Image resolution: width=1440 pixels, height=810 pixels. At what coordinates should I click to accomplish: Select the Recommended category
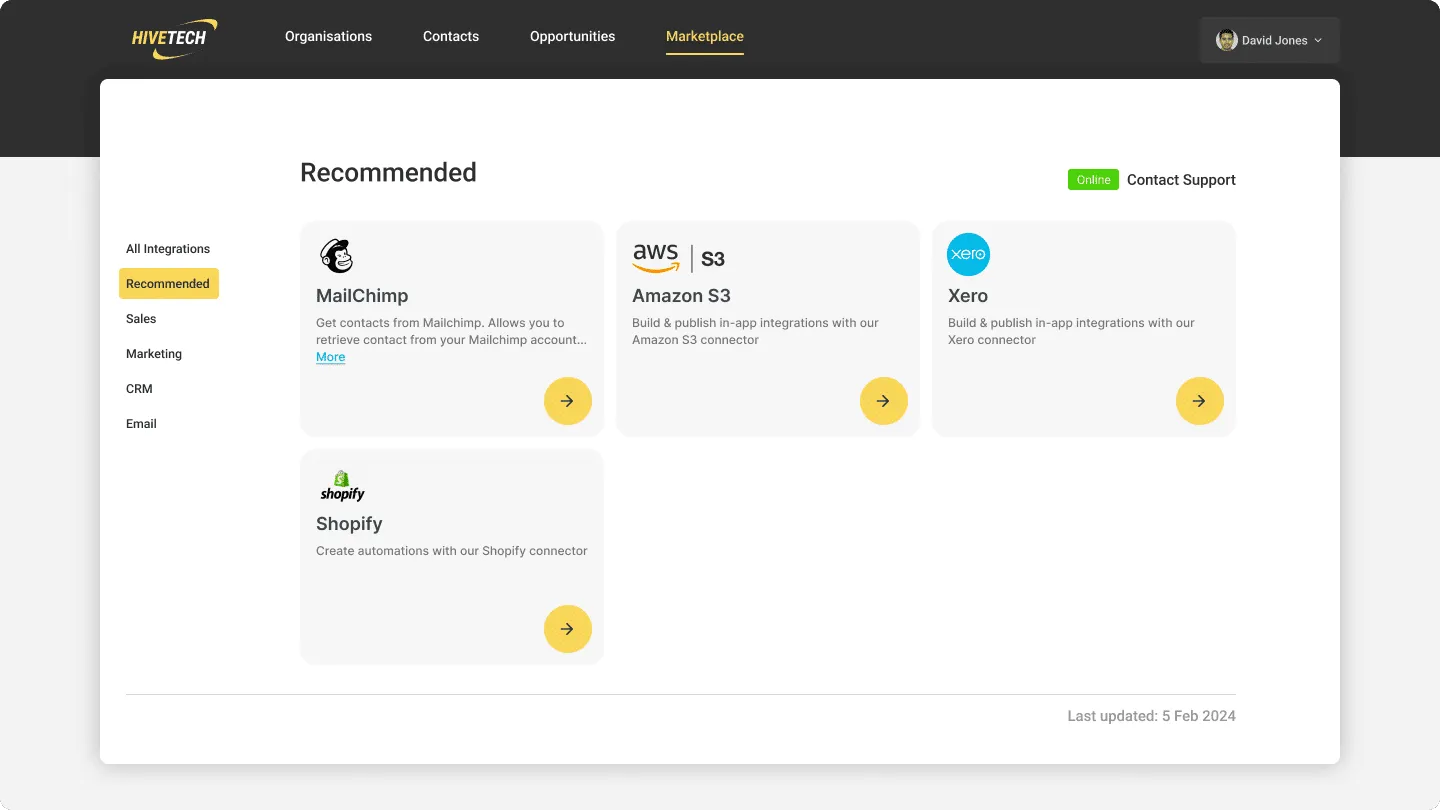pos(168,283)
